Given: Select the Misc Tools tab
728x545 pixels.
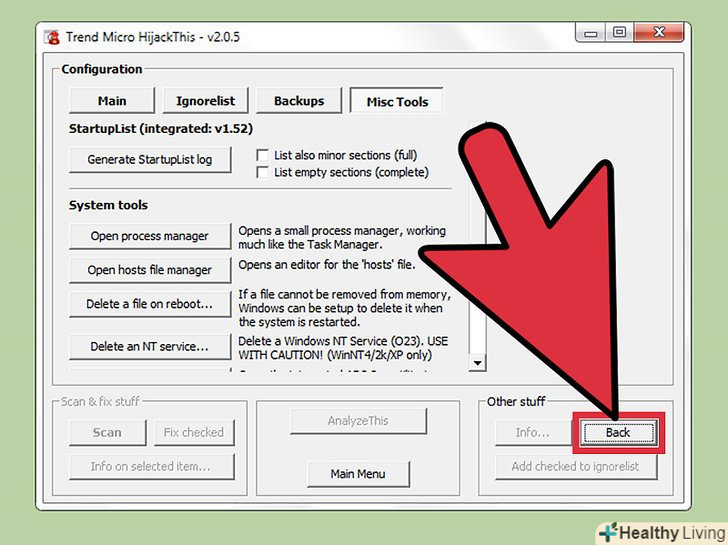Looking at the screenshot, I should click(397, 101).
